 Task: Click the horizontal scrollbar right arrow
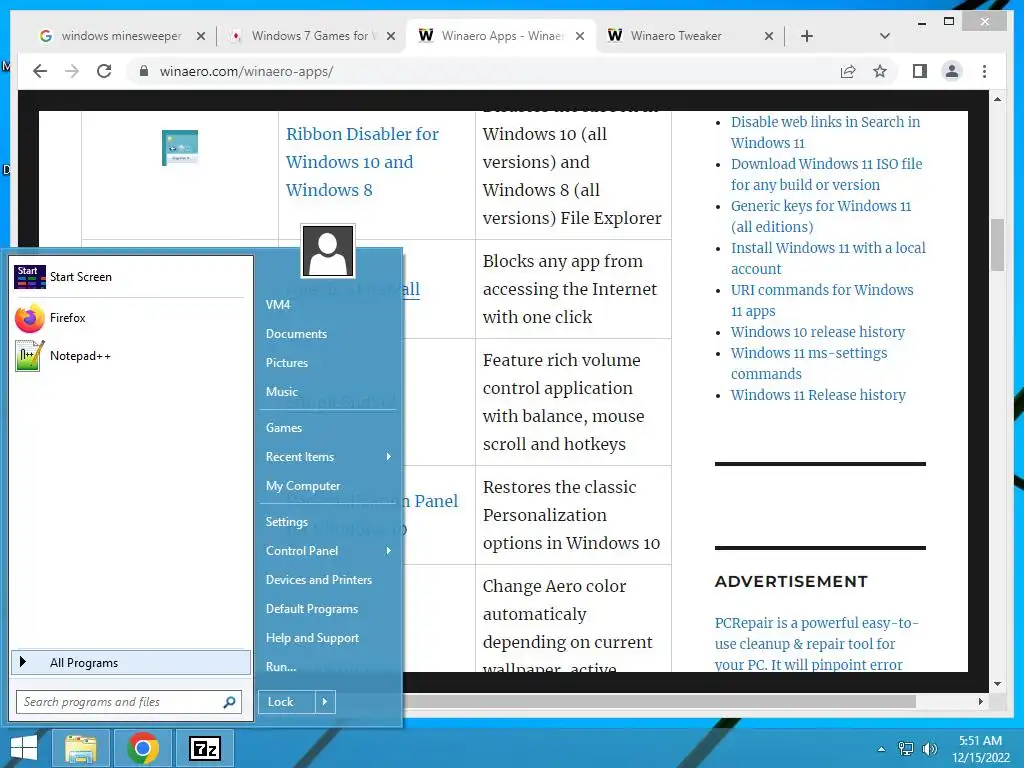(x=980, y=701)
